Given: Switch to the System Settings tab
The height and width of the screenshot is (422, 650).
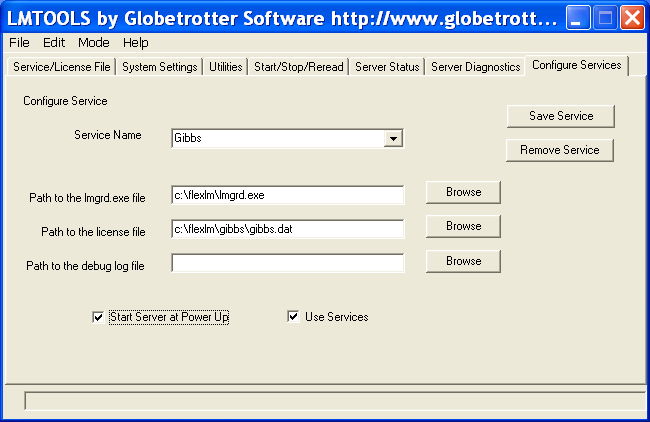Looking at the screenshot, I should 160,67.
